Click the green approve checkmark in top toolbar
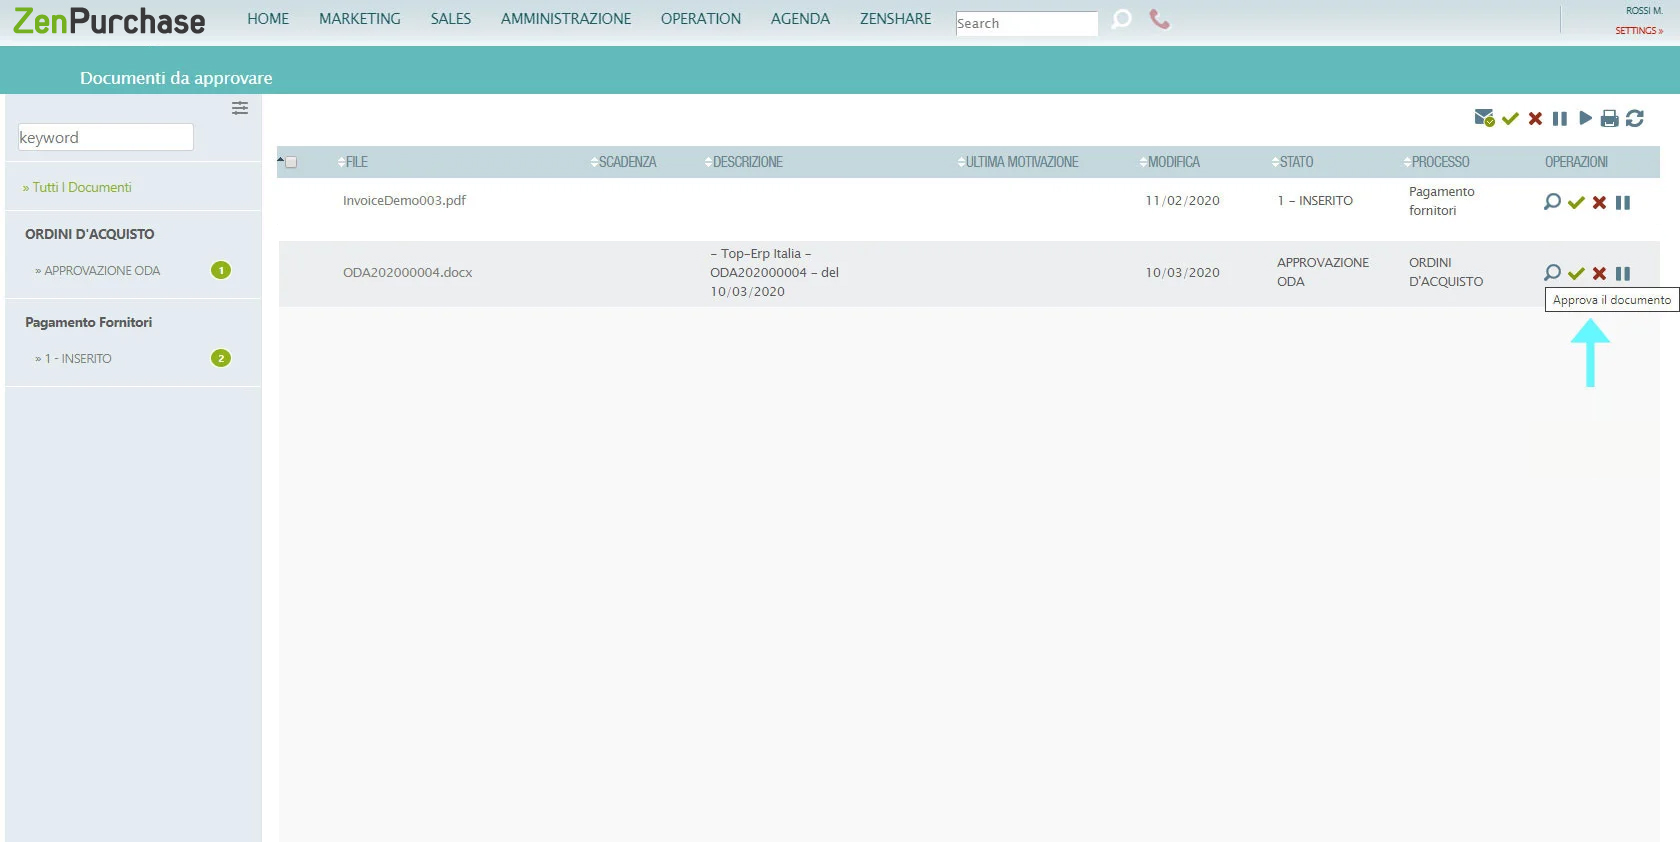Screen dimensions: 1680x842 1510,119
